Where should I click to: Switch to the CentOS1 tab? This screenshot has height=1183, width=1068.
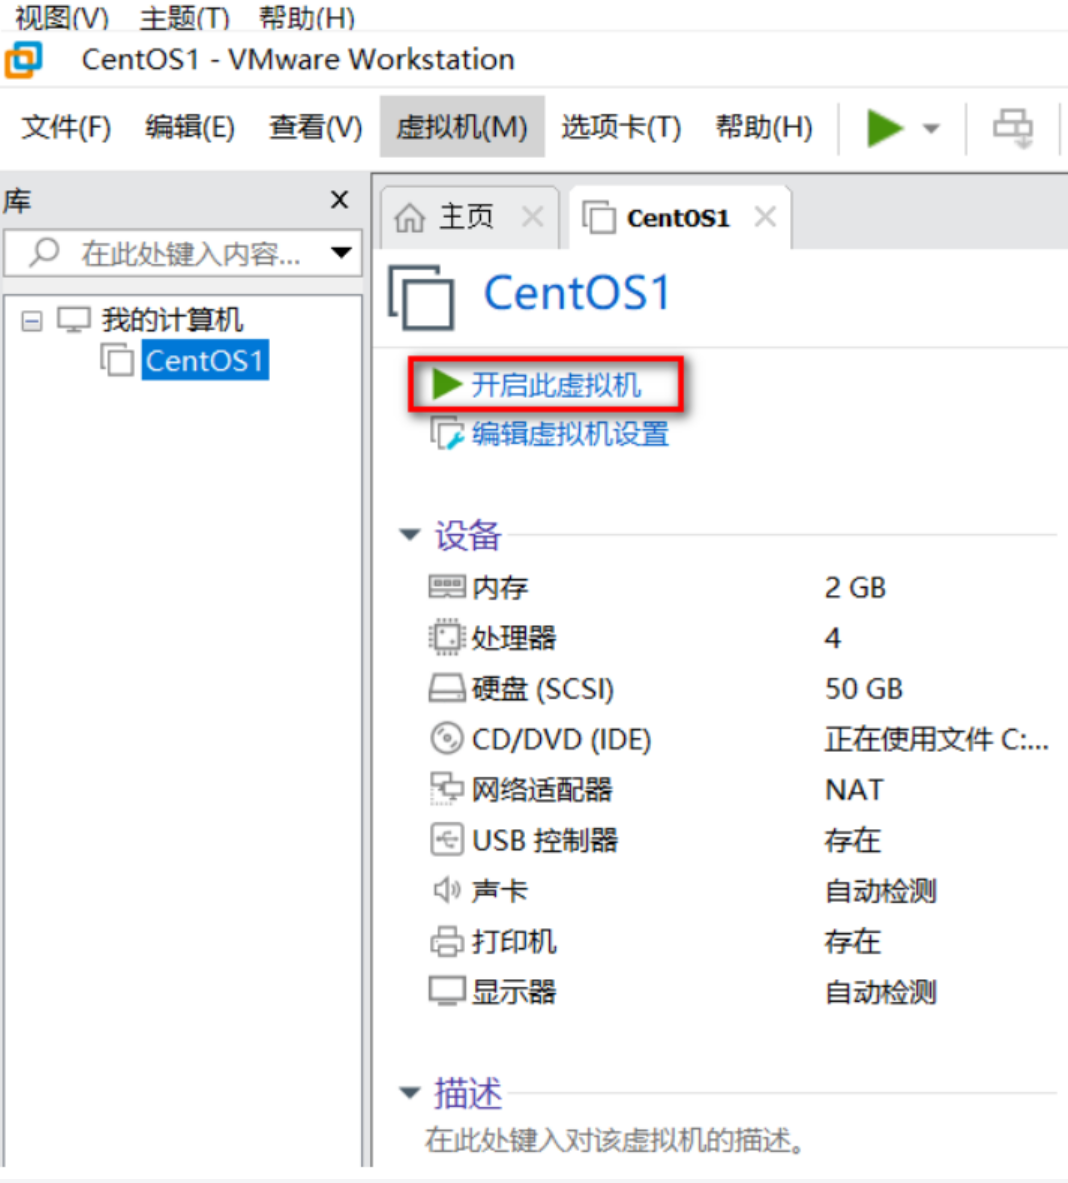coord(679,218)
